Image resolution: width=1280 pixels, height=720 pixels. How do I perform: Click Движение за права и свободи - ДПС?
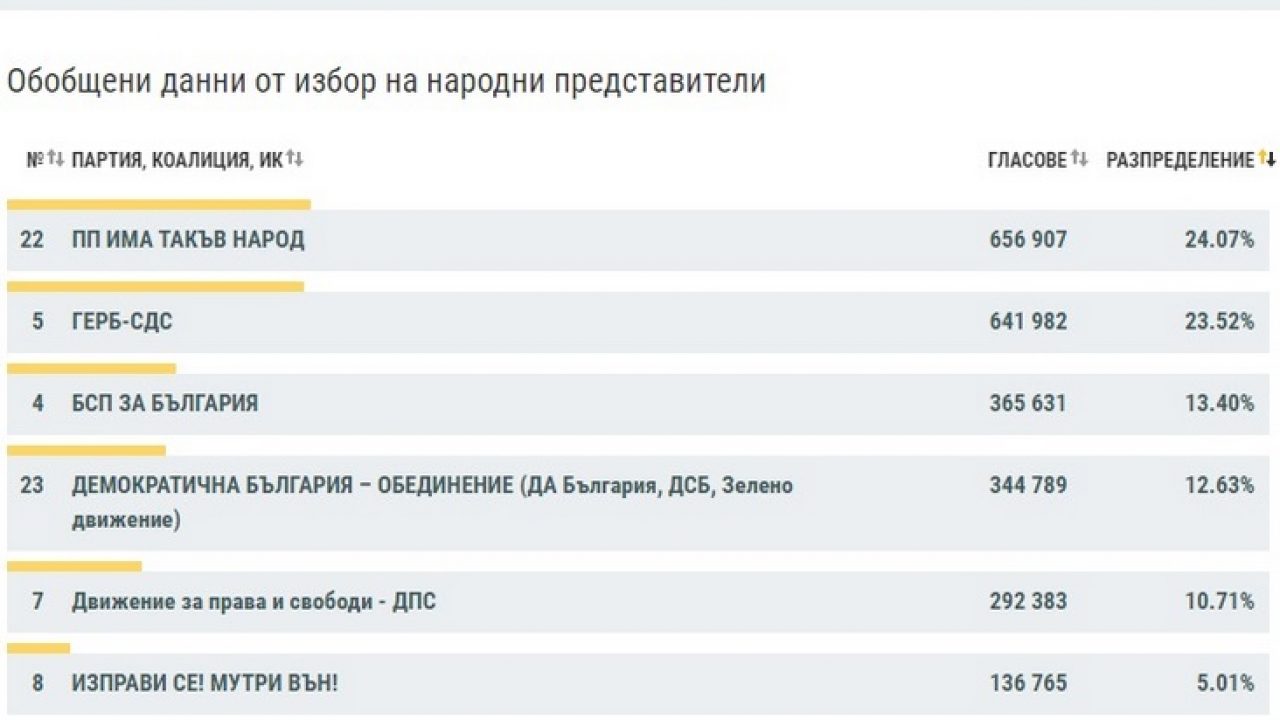(254, 602)
